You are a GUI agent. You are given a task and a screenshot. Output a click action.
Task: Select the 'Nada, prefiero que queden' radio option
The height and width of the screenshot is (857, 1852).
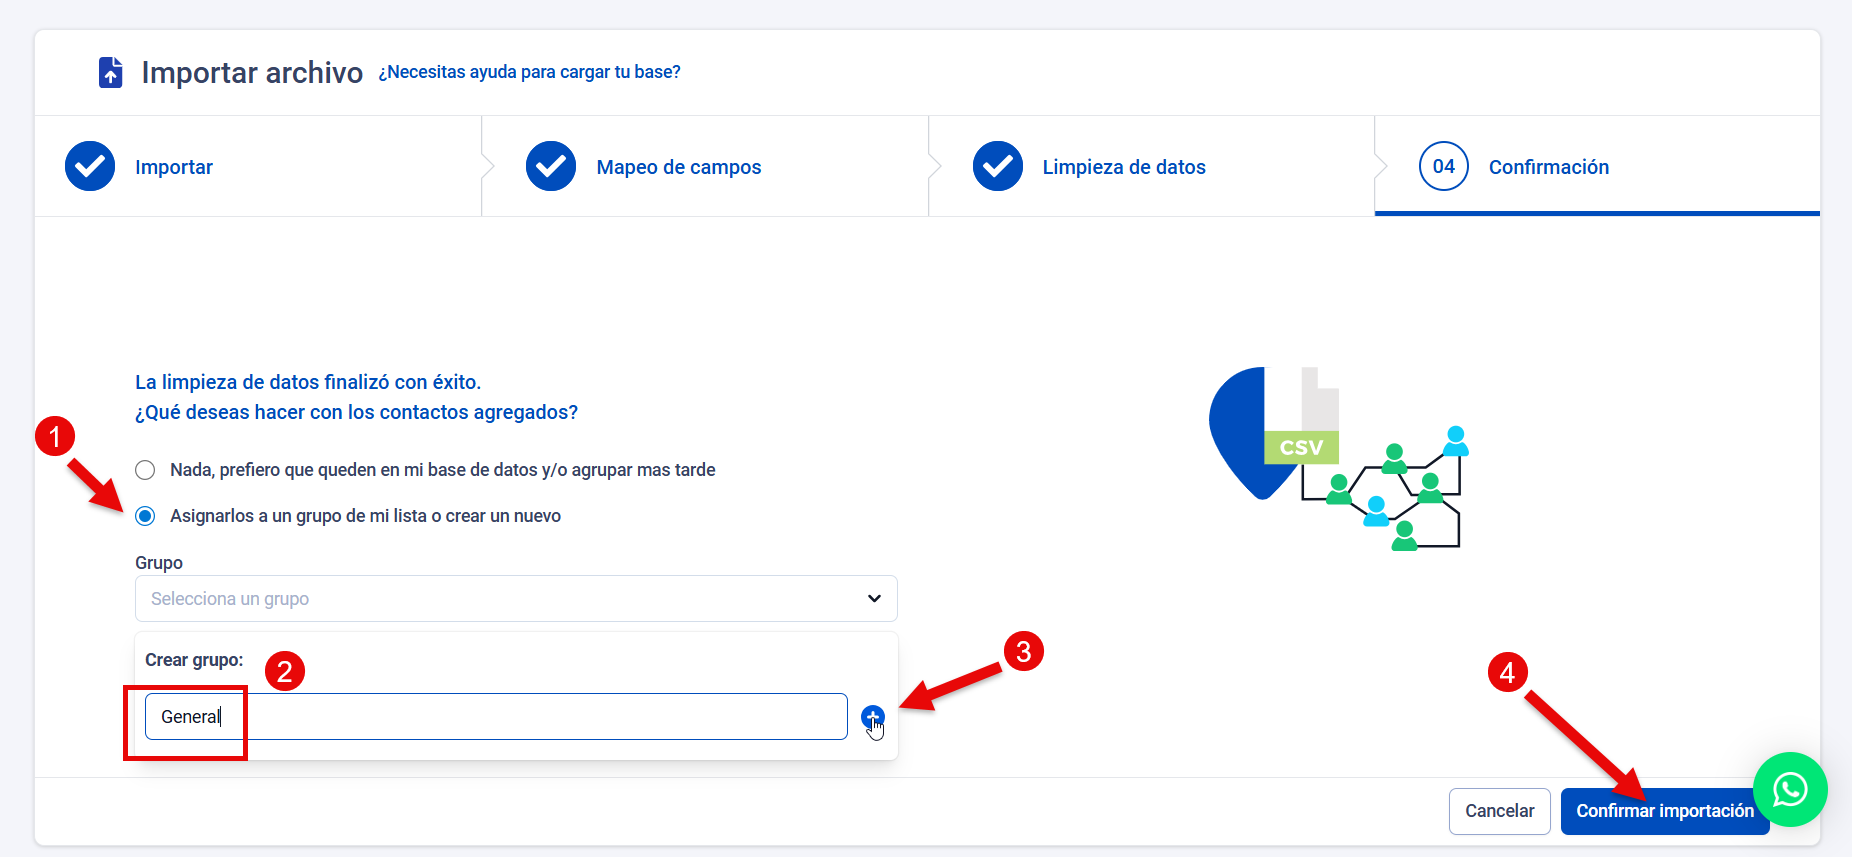click(x=146, y=470)
